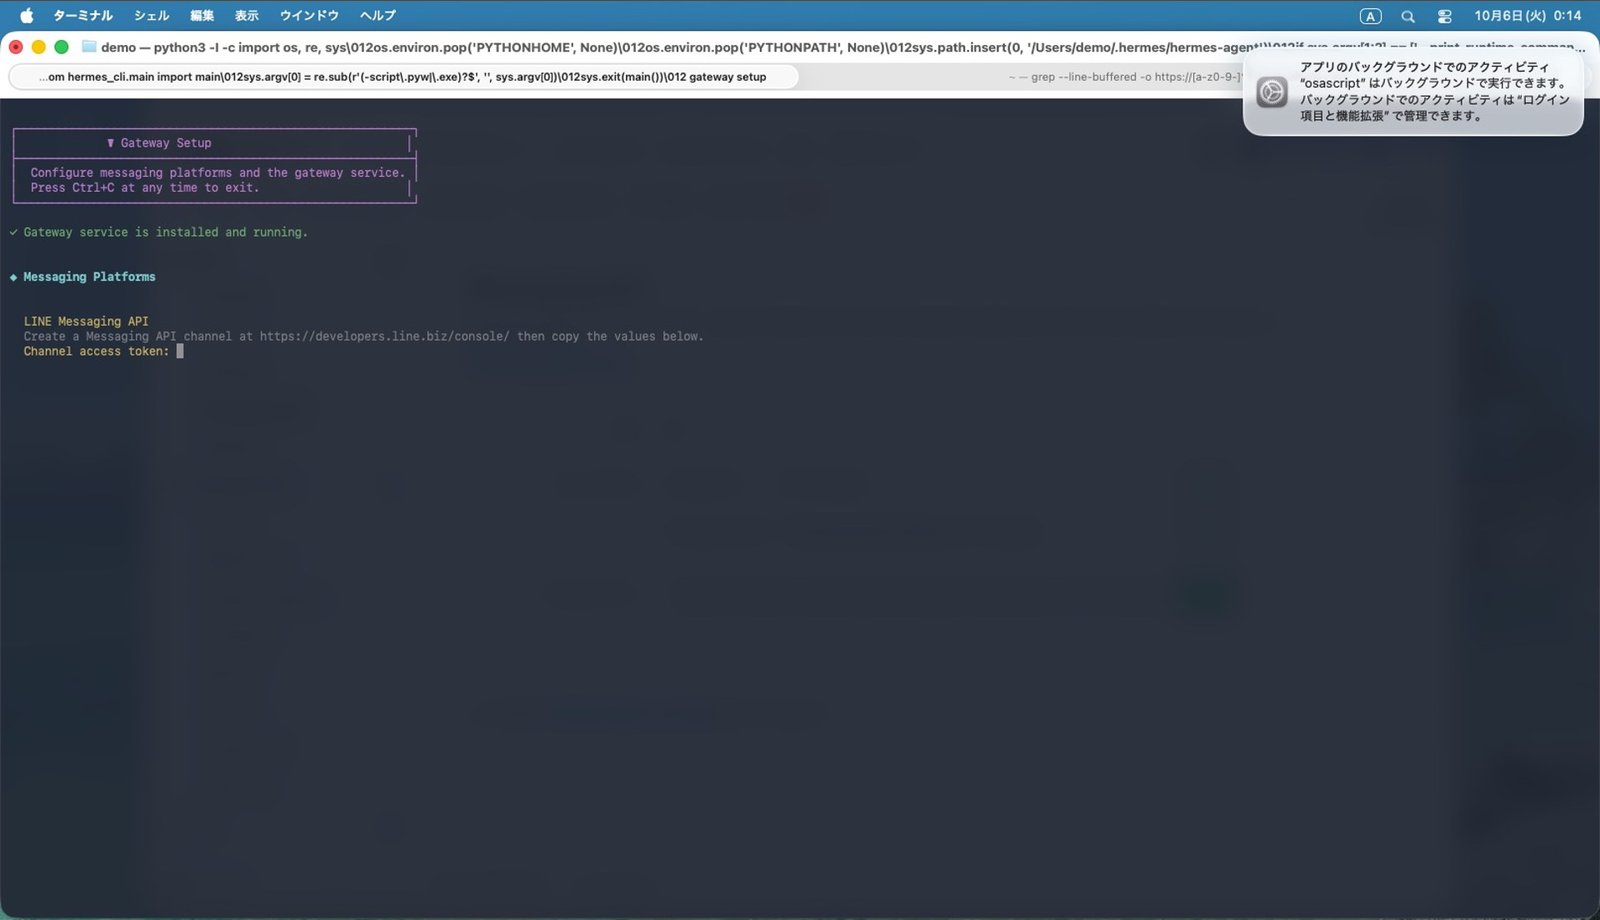
Task: Open the ヘルプ menu
Action: [x=378, y=16]
